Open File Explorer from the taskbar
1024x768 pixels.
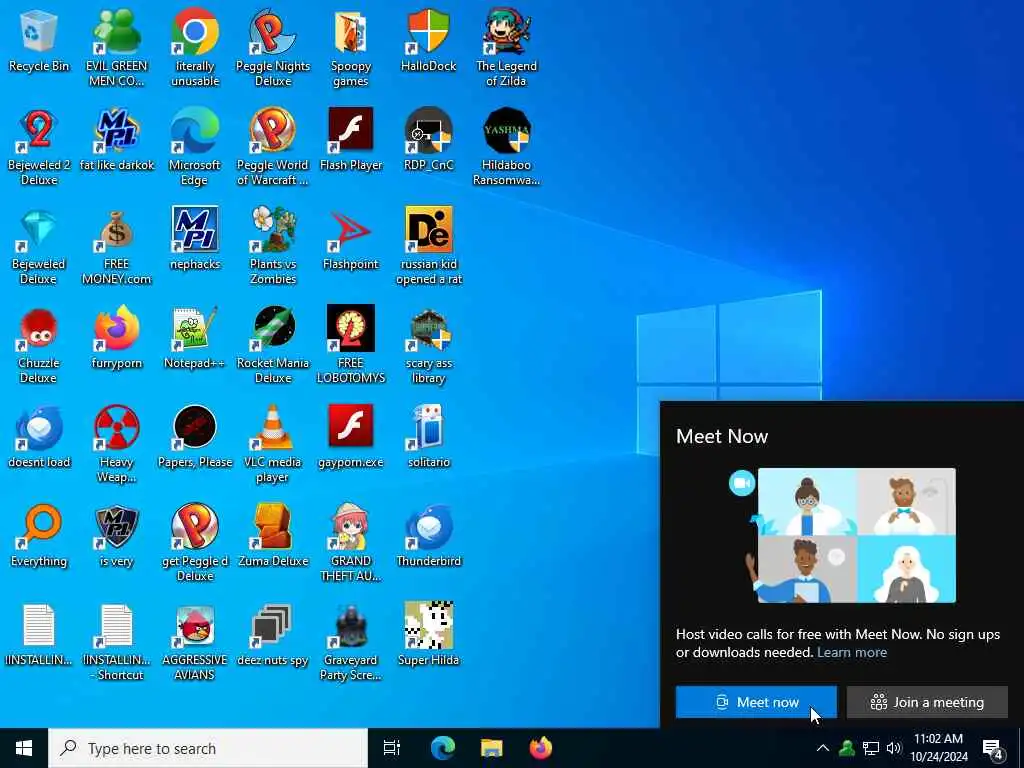[492, 748]
